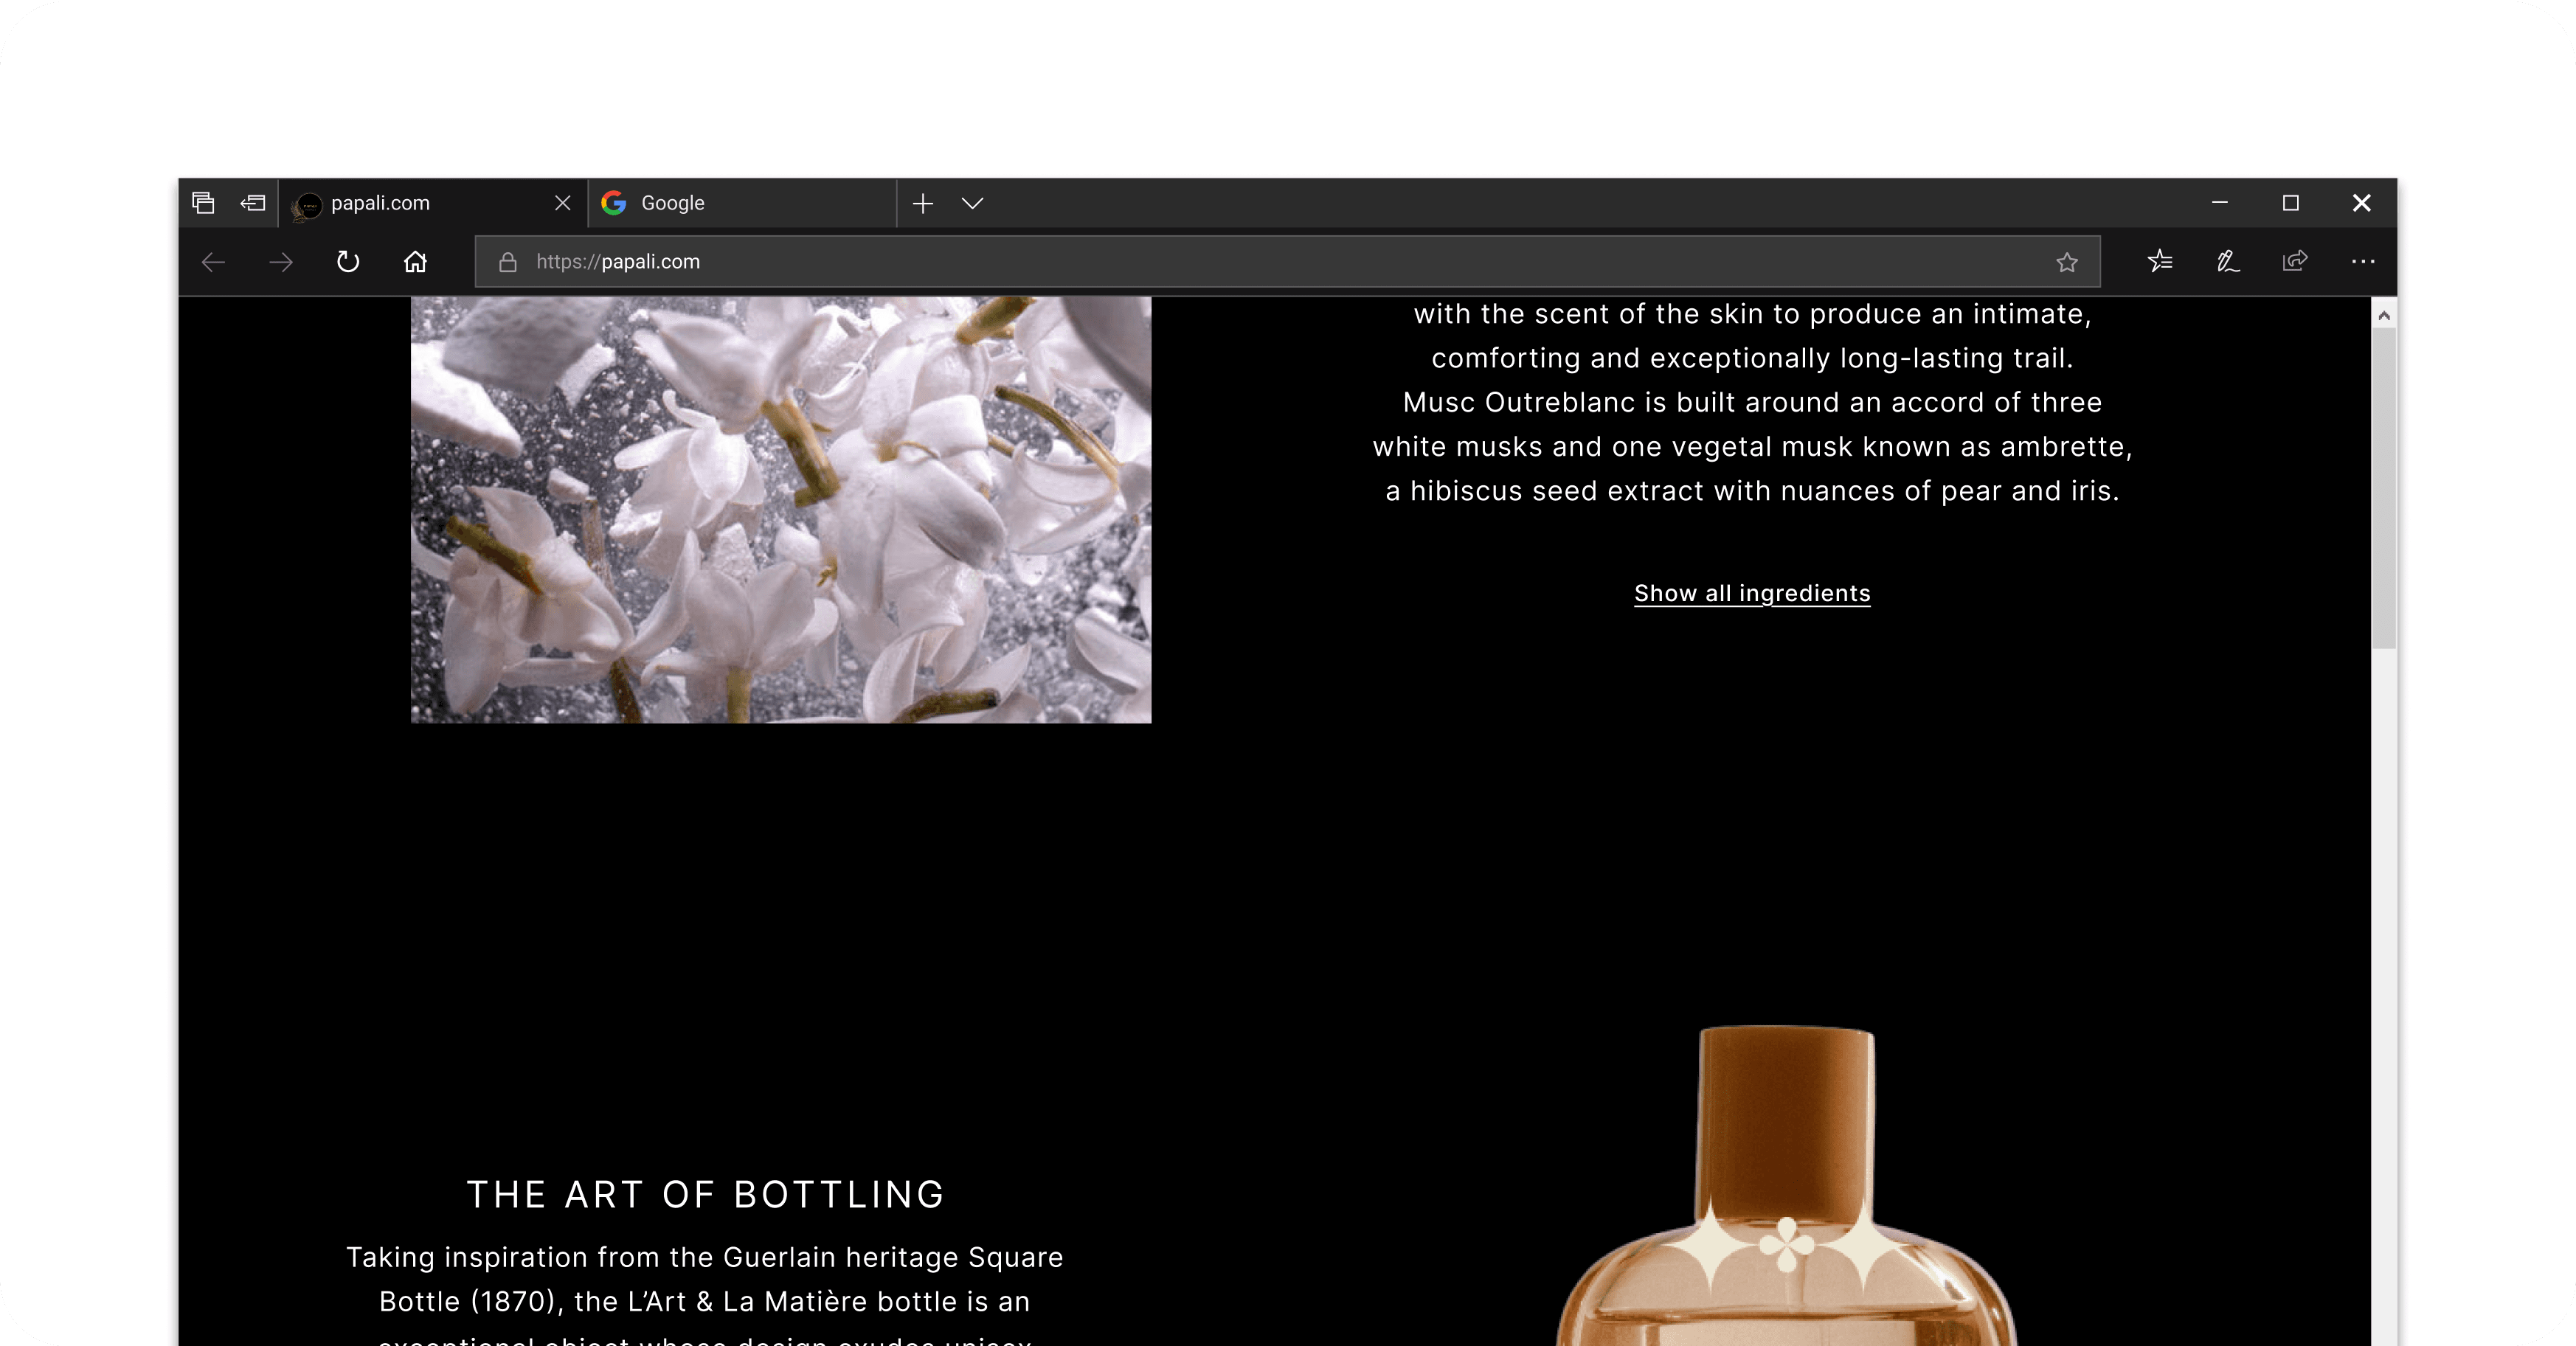Close the browser window
Image resolution: width=2576 pixels, height=1346 pixels.
2362,203
